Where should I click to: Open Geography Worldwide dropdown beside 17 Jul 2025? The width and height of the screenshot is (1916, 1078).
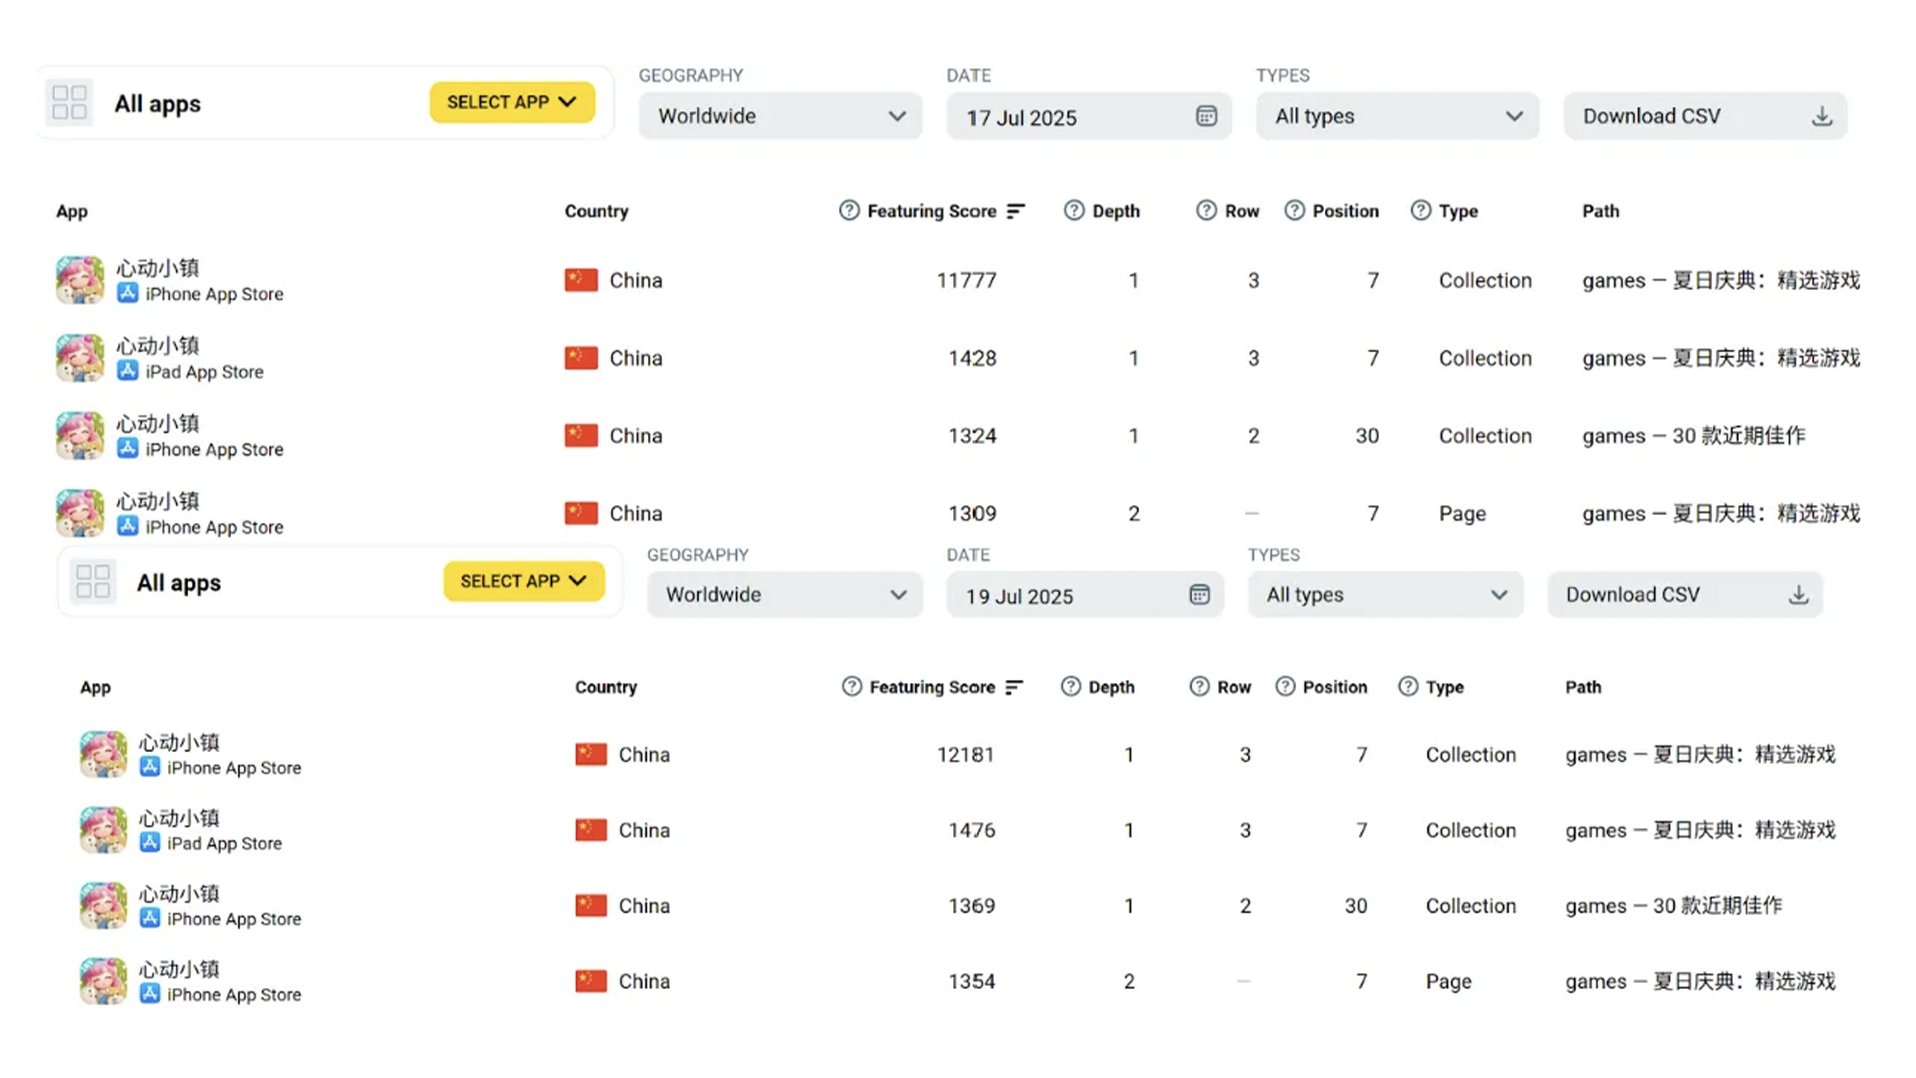(x=780, y=116)
